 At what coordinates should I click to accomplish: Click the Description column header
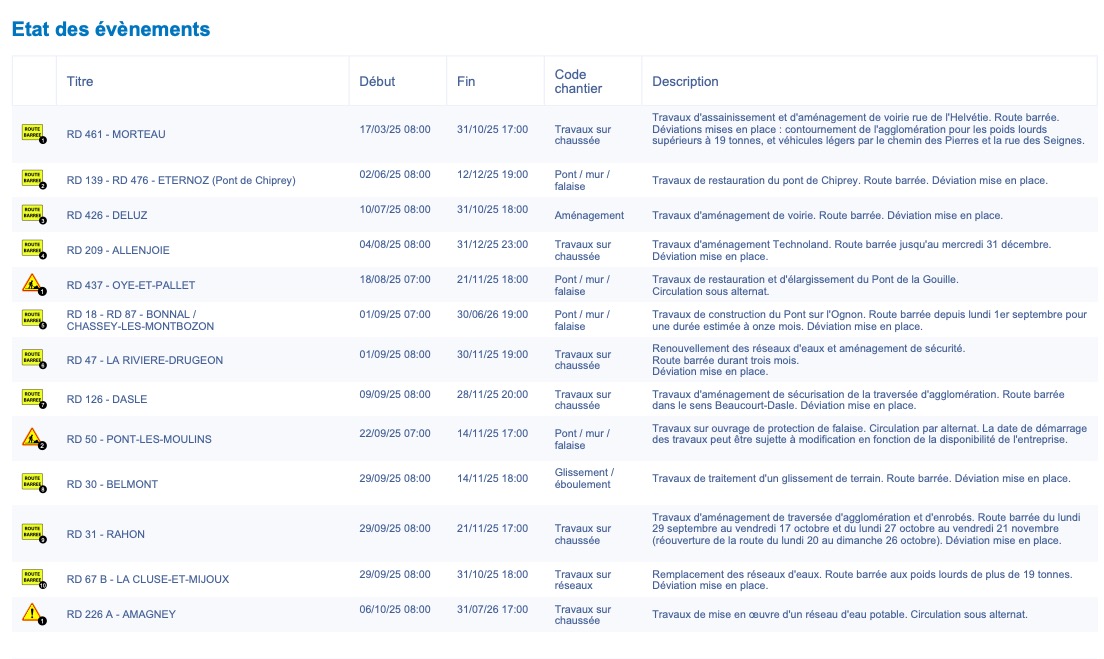point(685,81)
